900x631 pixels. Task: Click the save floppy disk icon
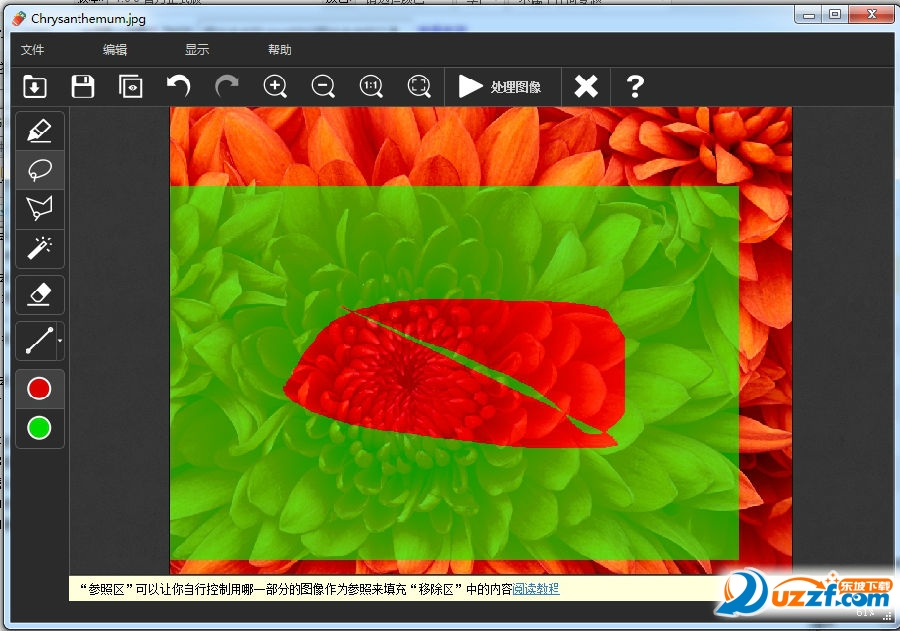coord(83,87)
